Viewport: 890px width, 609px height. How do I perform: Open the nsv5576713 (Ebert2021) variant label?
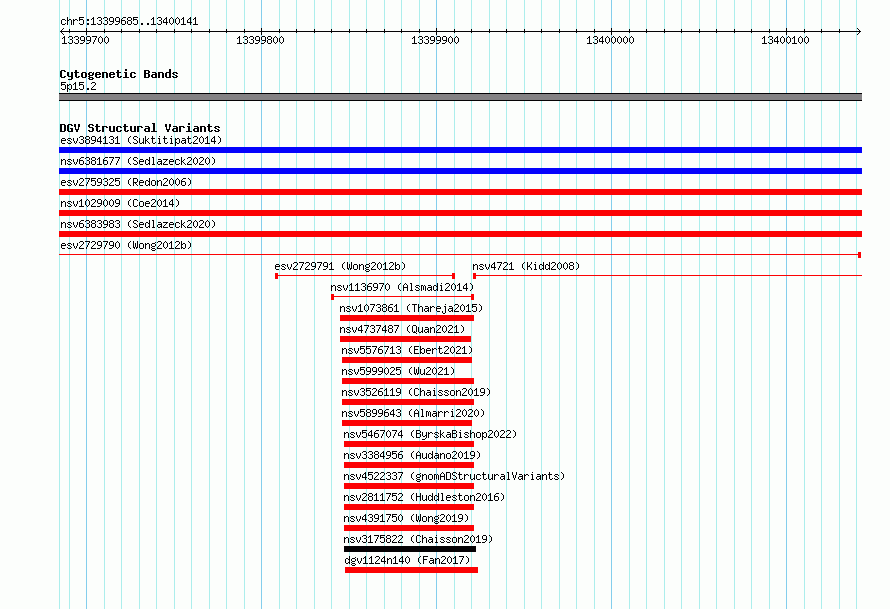[x=407, y=350]
